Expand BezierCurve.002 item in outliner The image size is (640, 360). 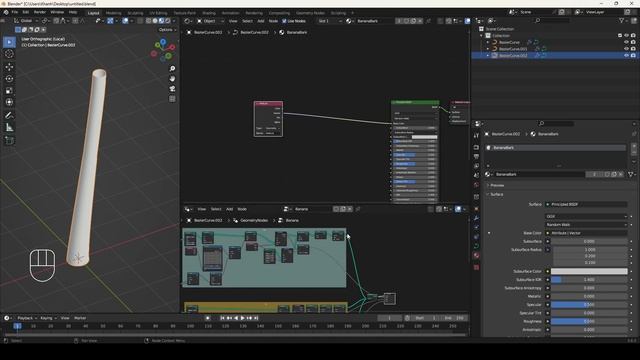point(488,55)
